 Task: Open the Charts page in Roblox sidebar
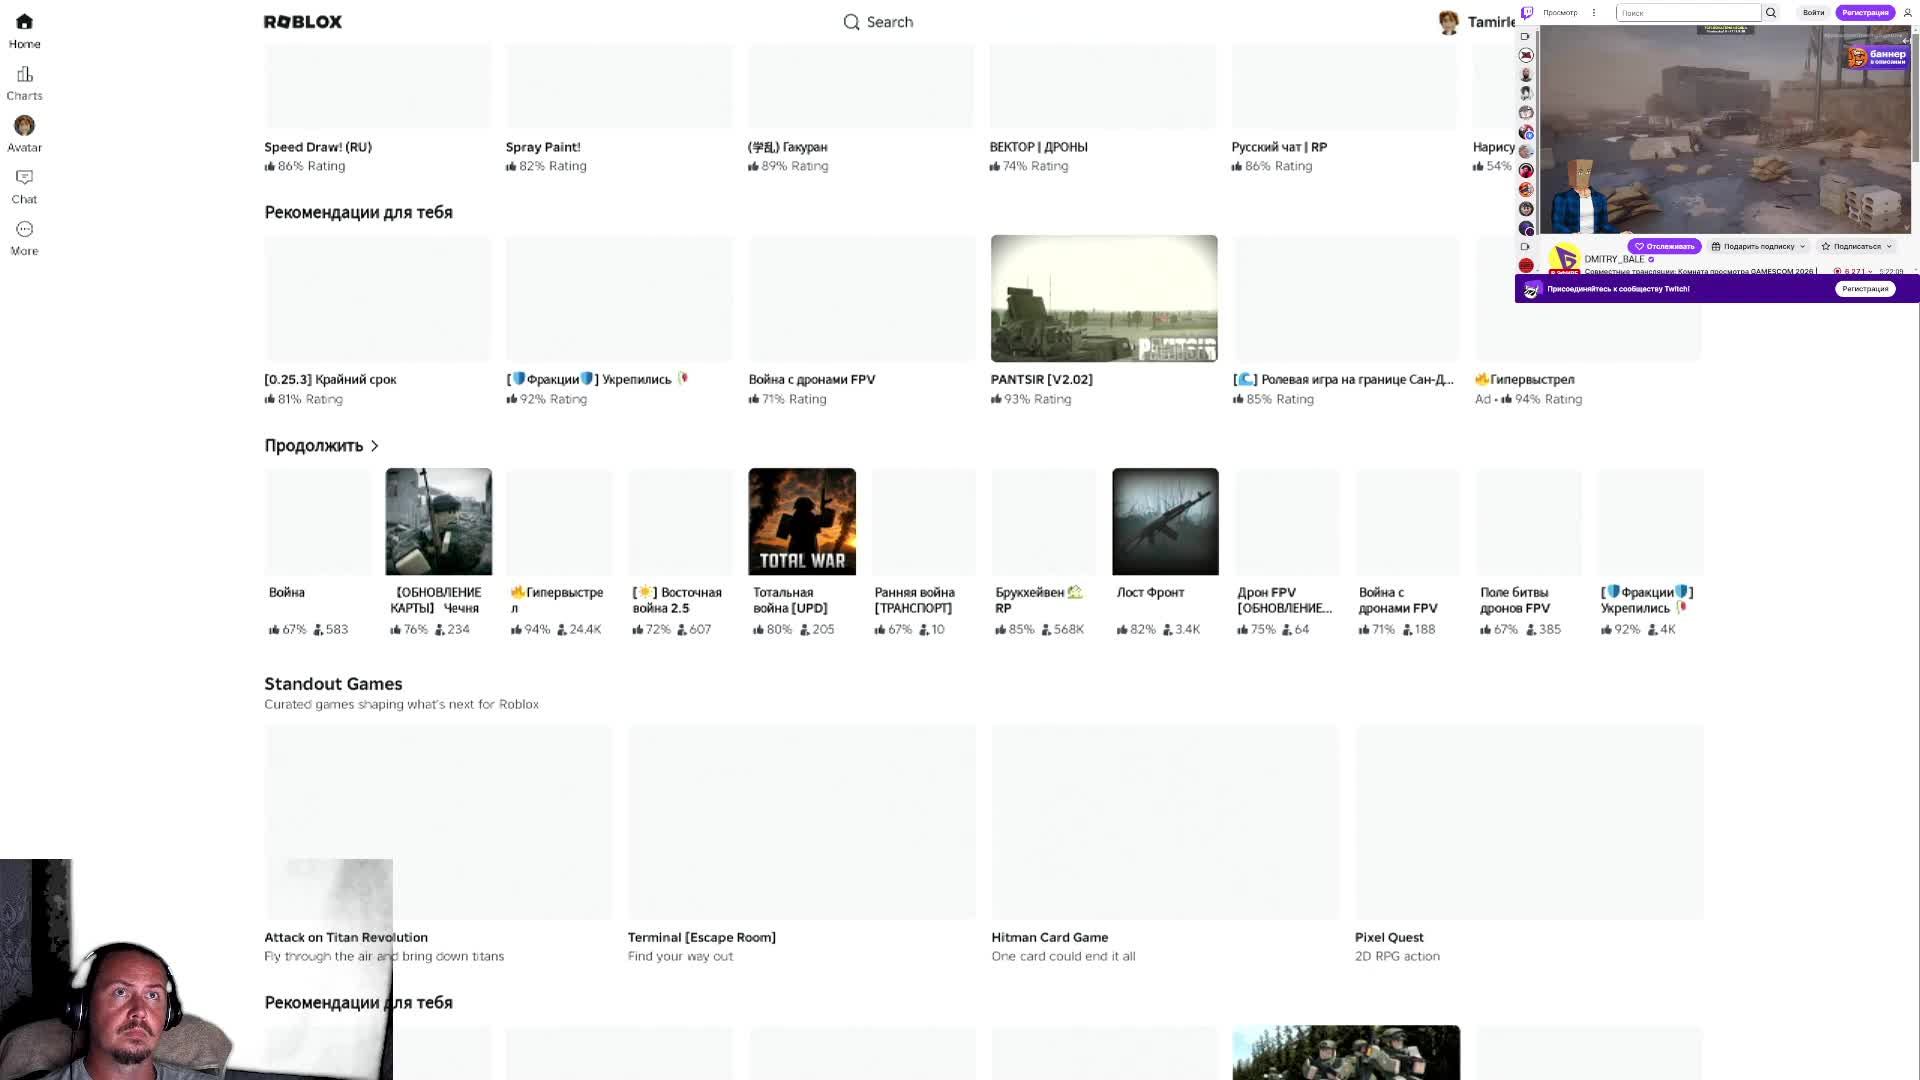24,83
